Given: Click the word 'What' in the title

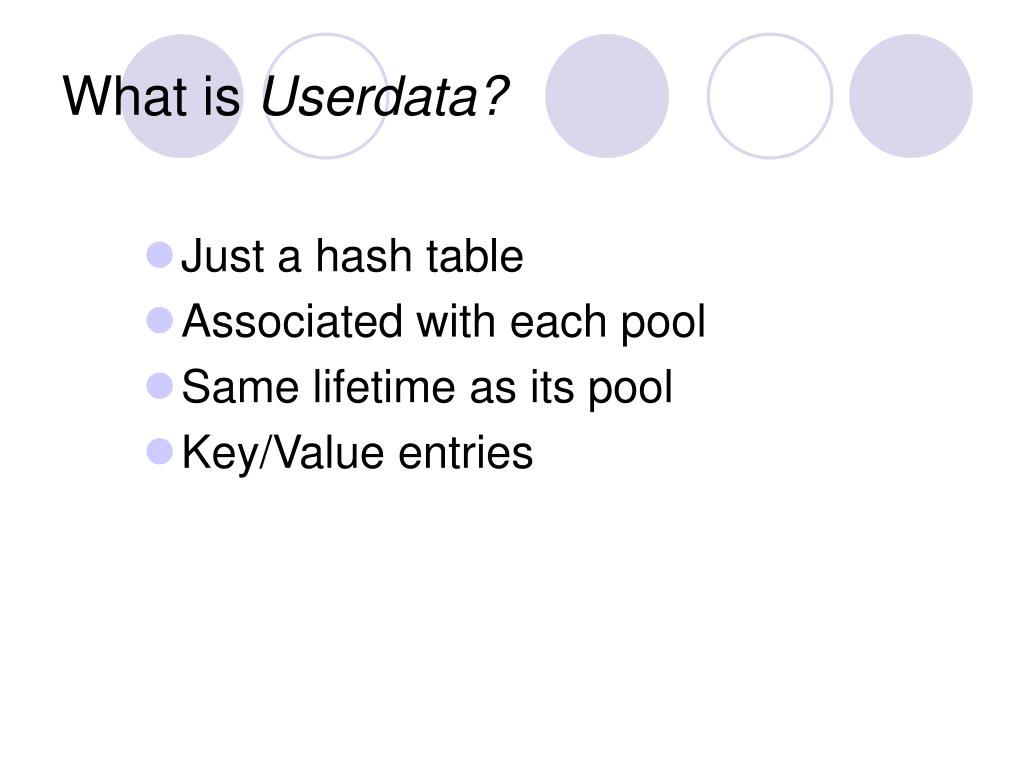Looking at the screenshot, I should click(x=125, y=97).
